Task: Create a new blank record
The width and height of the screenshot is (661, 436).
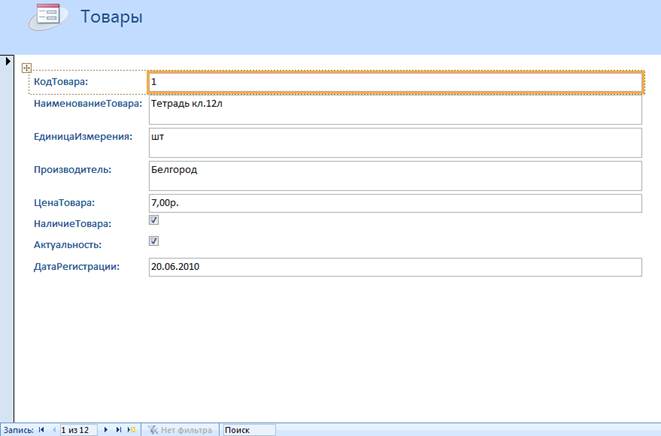Action: (131, 430)
